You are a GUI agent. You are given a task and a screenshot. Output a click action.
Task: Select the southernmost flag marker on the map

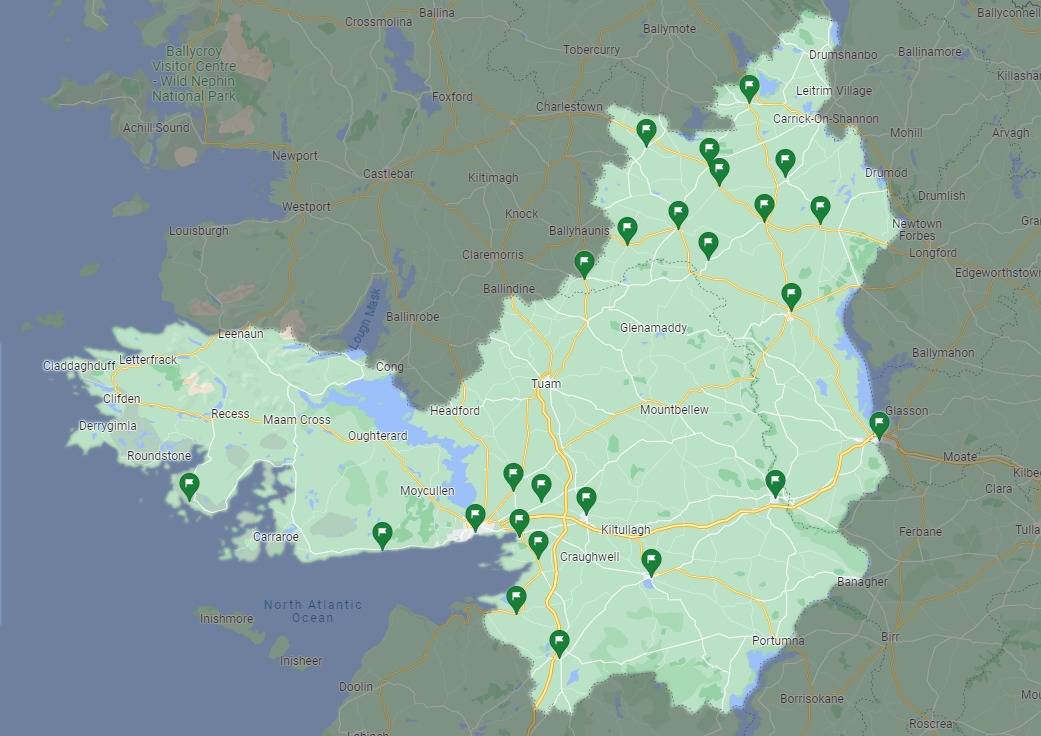559,642
